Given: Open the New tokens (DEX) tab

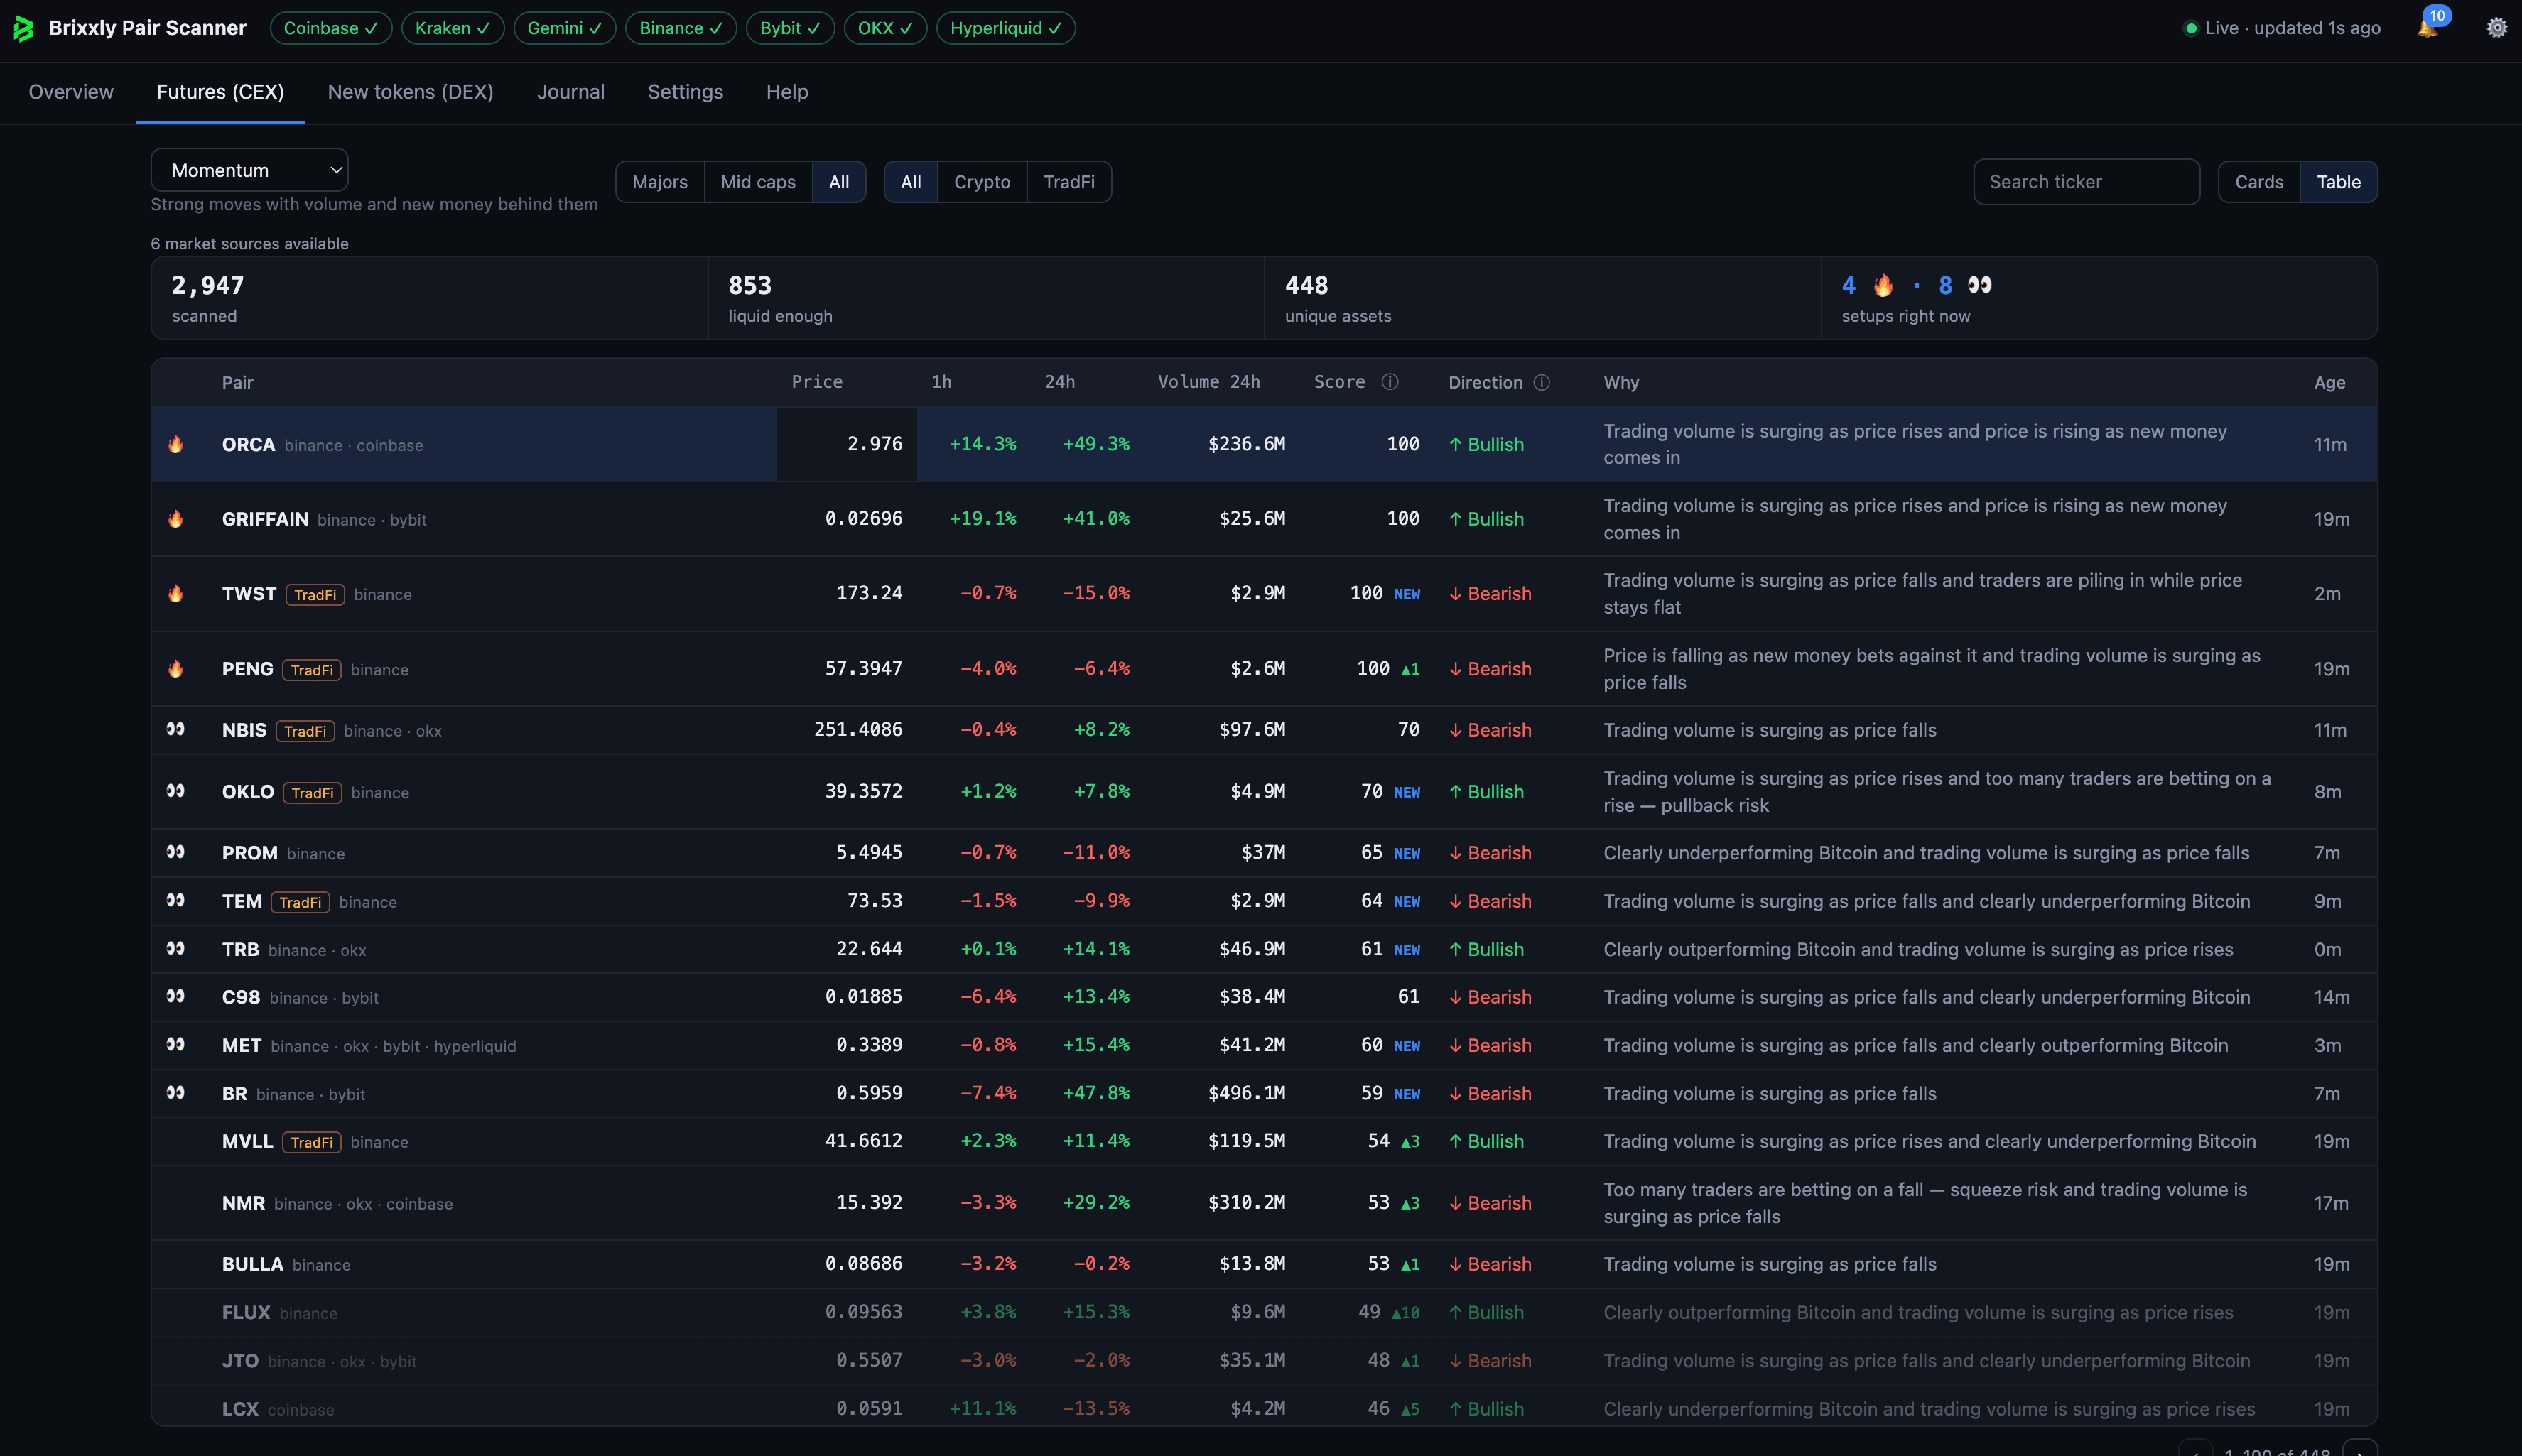Looking at the screenshot, I should (x=411, y=92).
